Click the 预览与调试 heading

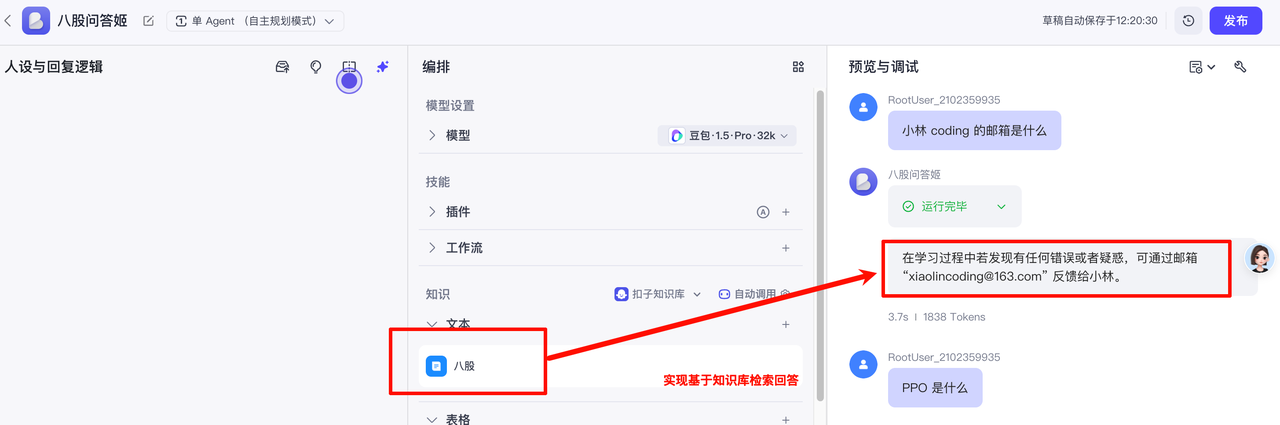[x=883, y=67]
